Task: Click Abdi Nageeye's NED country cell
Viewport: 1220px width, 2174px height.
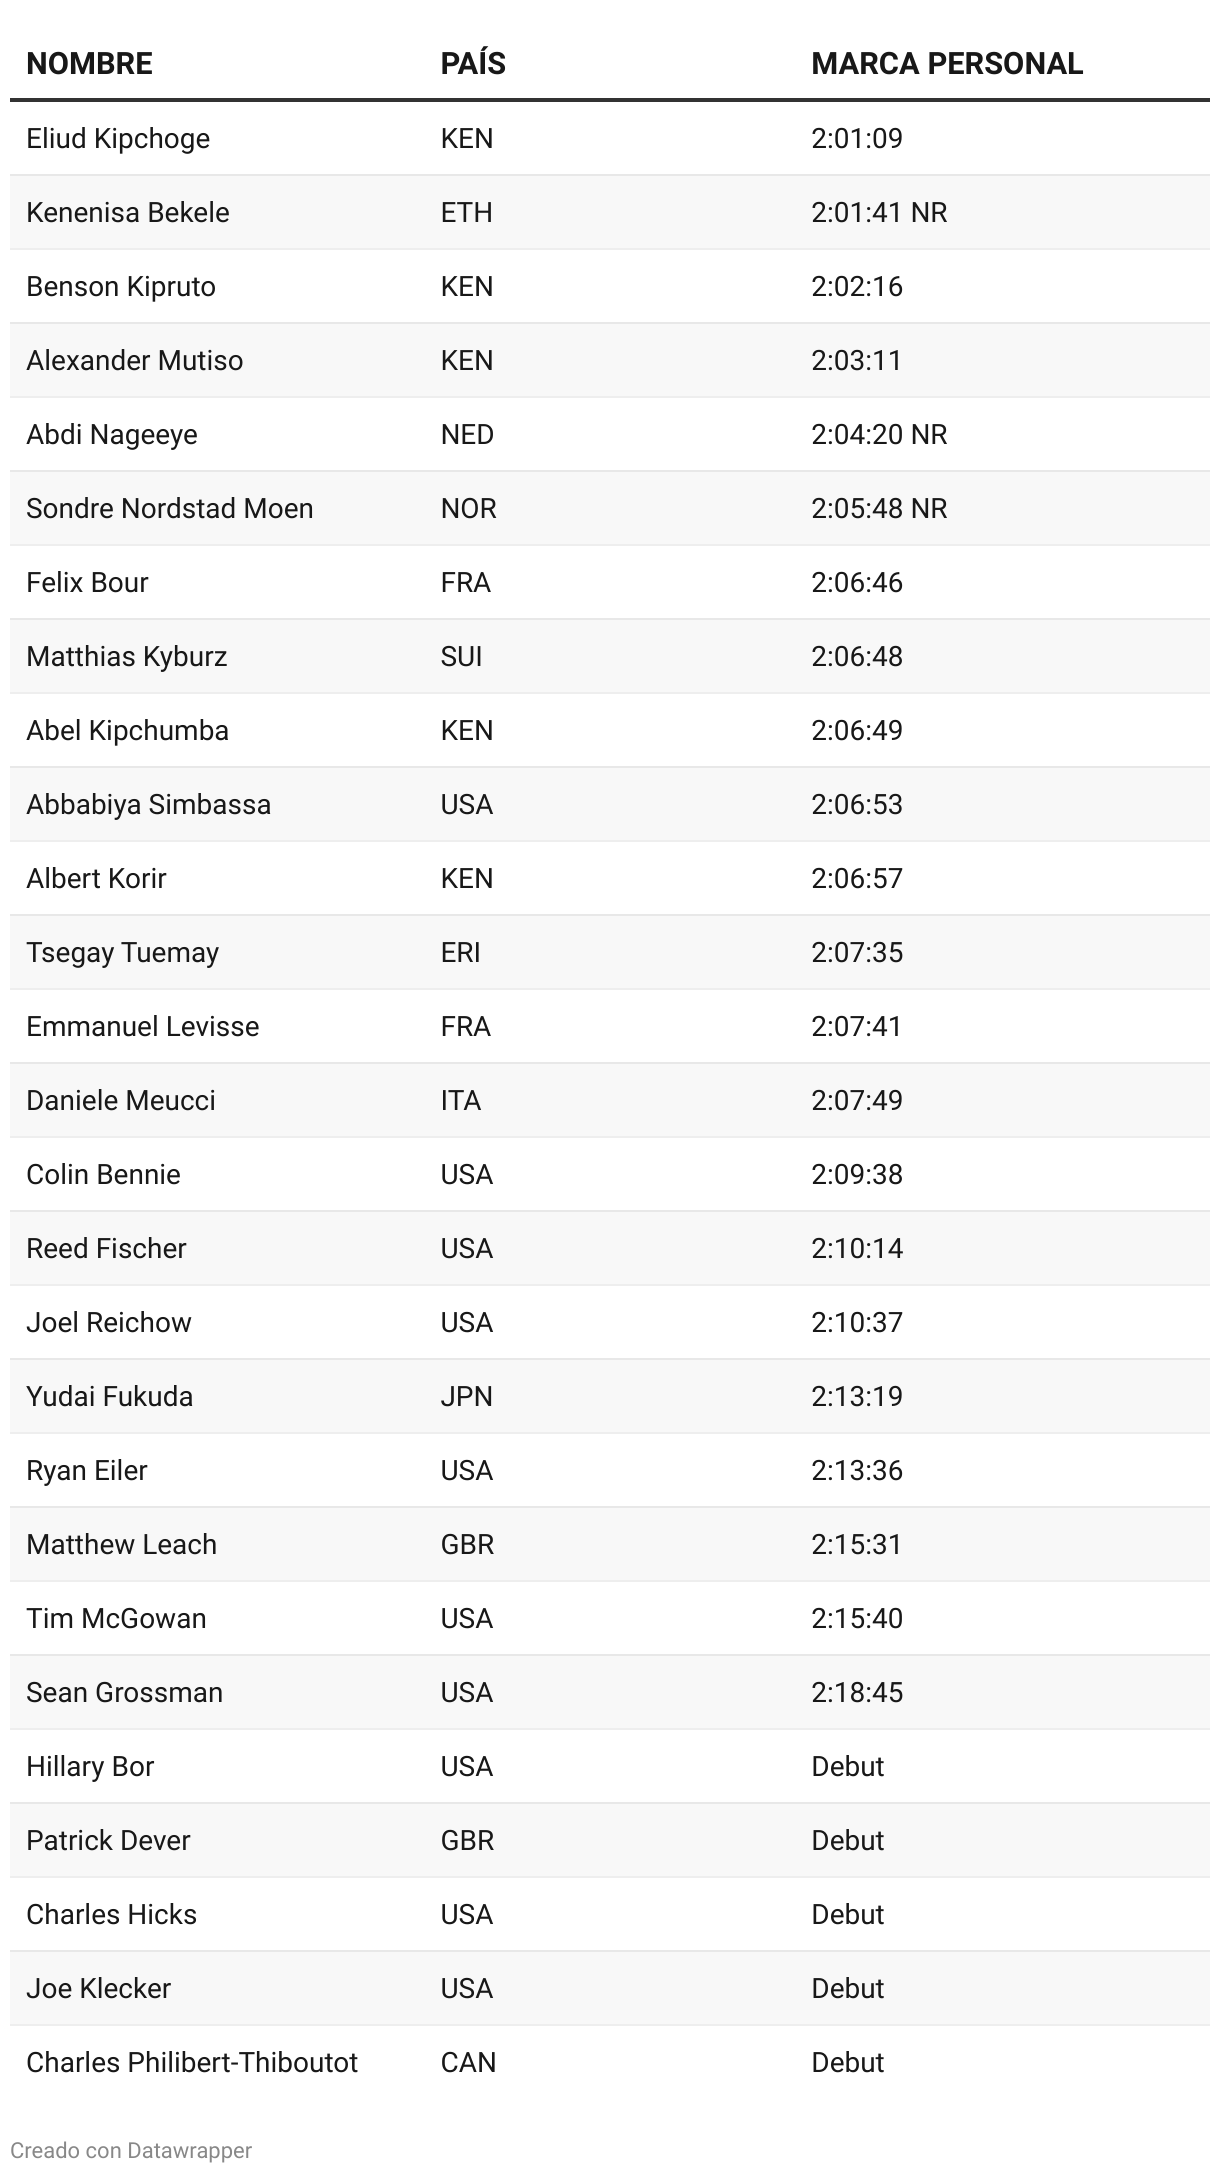Action: (467, 434)
